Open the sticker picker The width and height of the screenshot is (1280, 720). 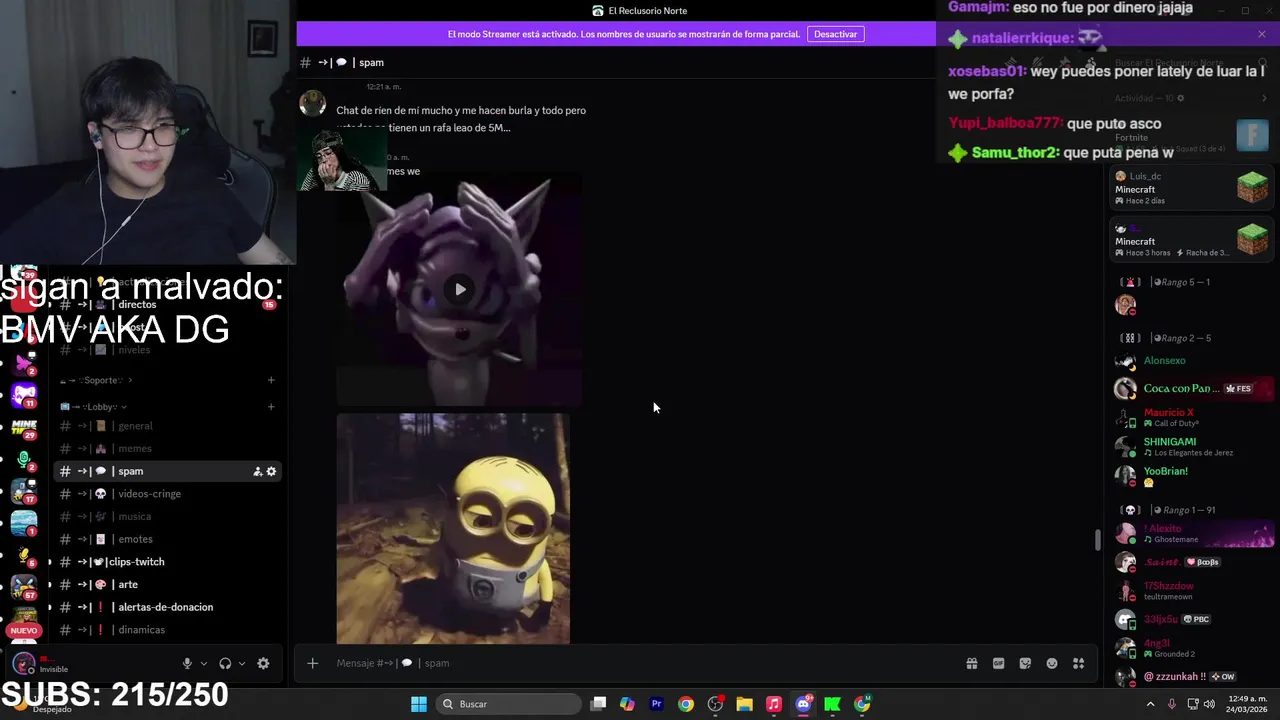[x=1025, y=663]
